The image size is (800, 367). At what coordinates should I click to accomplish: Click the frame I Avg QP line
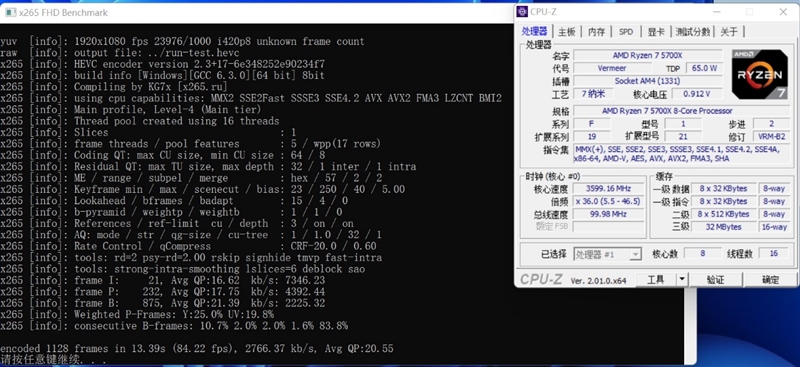(x=162, y=280)
